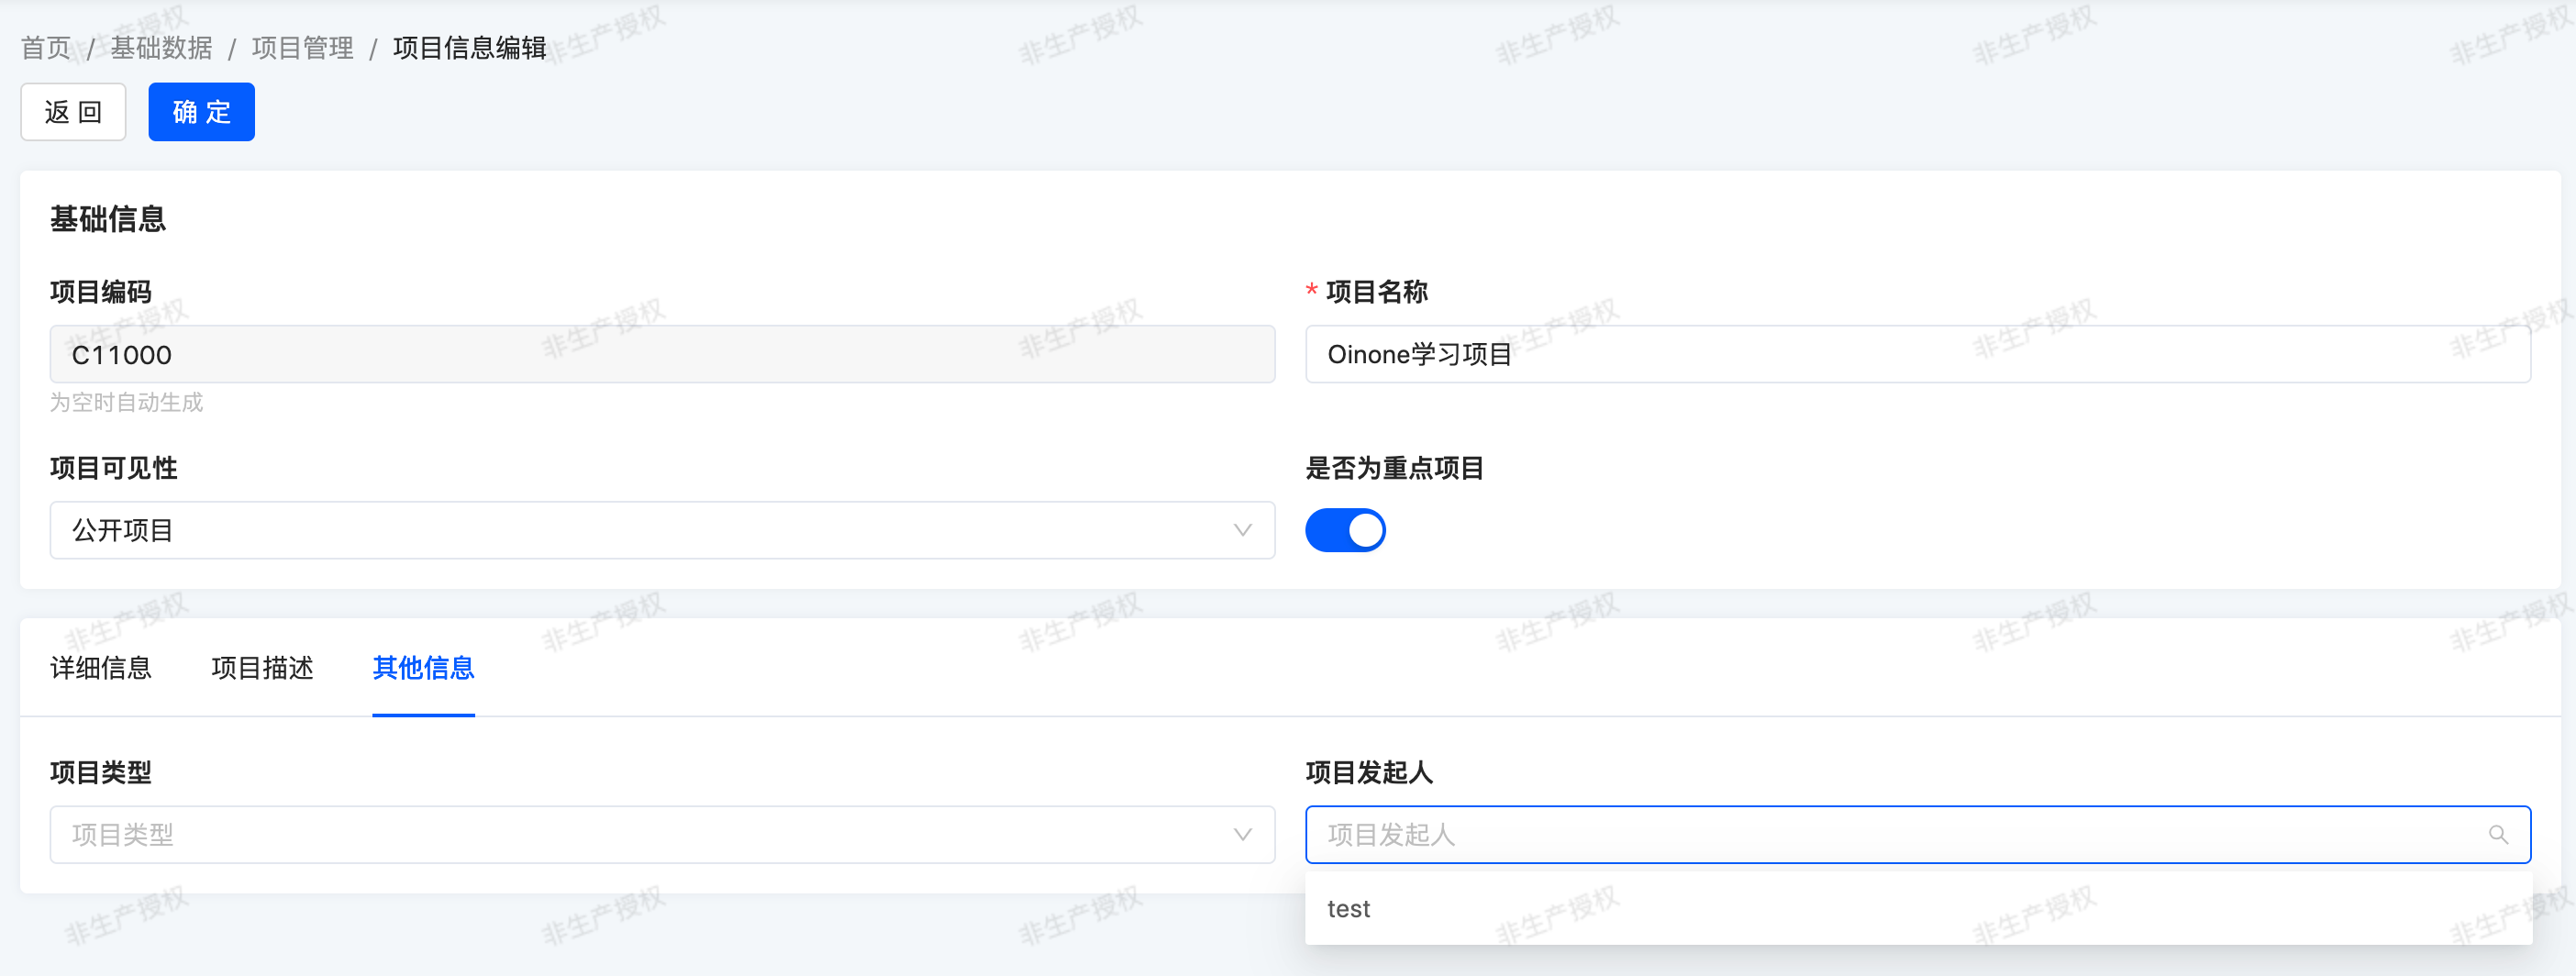Open the 项目描述 tab
2576x976 pixels.
coord(262,668)
